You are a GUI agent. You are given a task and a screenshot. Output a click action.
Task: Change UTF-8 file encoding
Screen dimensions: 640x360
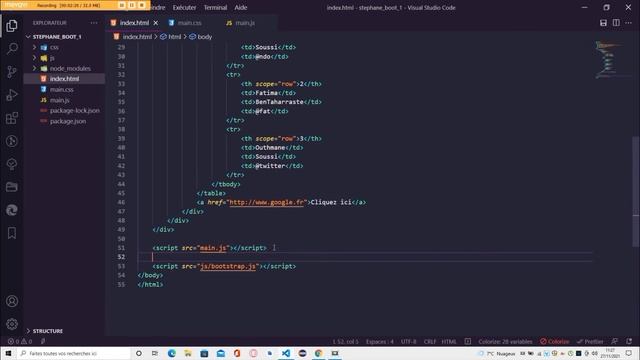pos(409,342)
